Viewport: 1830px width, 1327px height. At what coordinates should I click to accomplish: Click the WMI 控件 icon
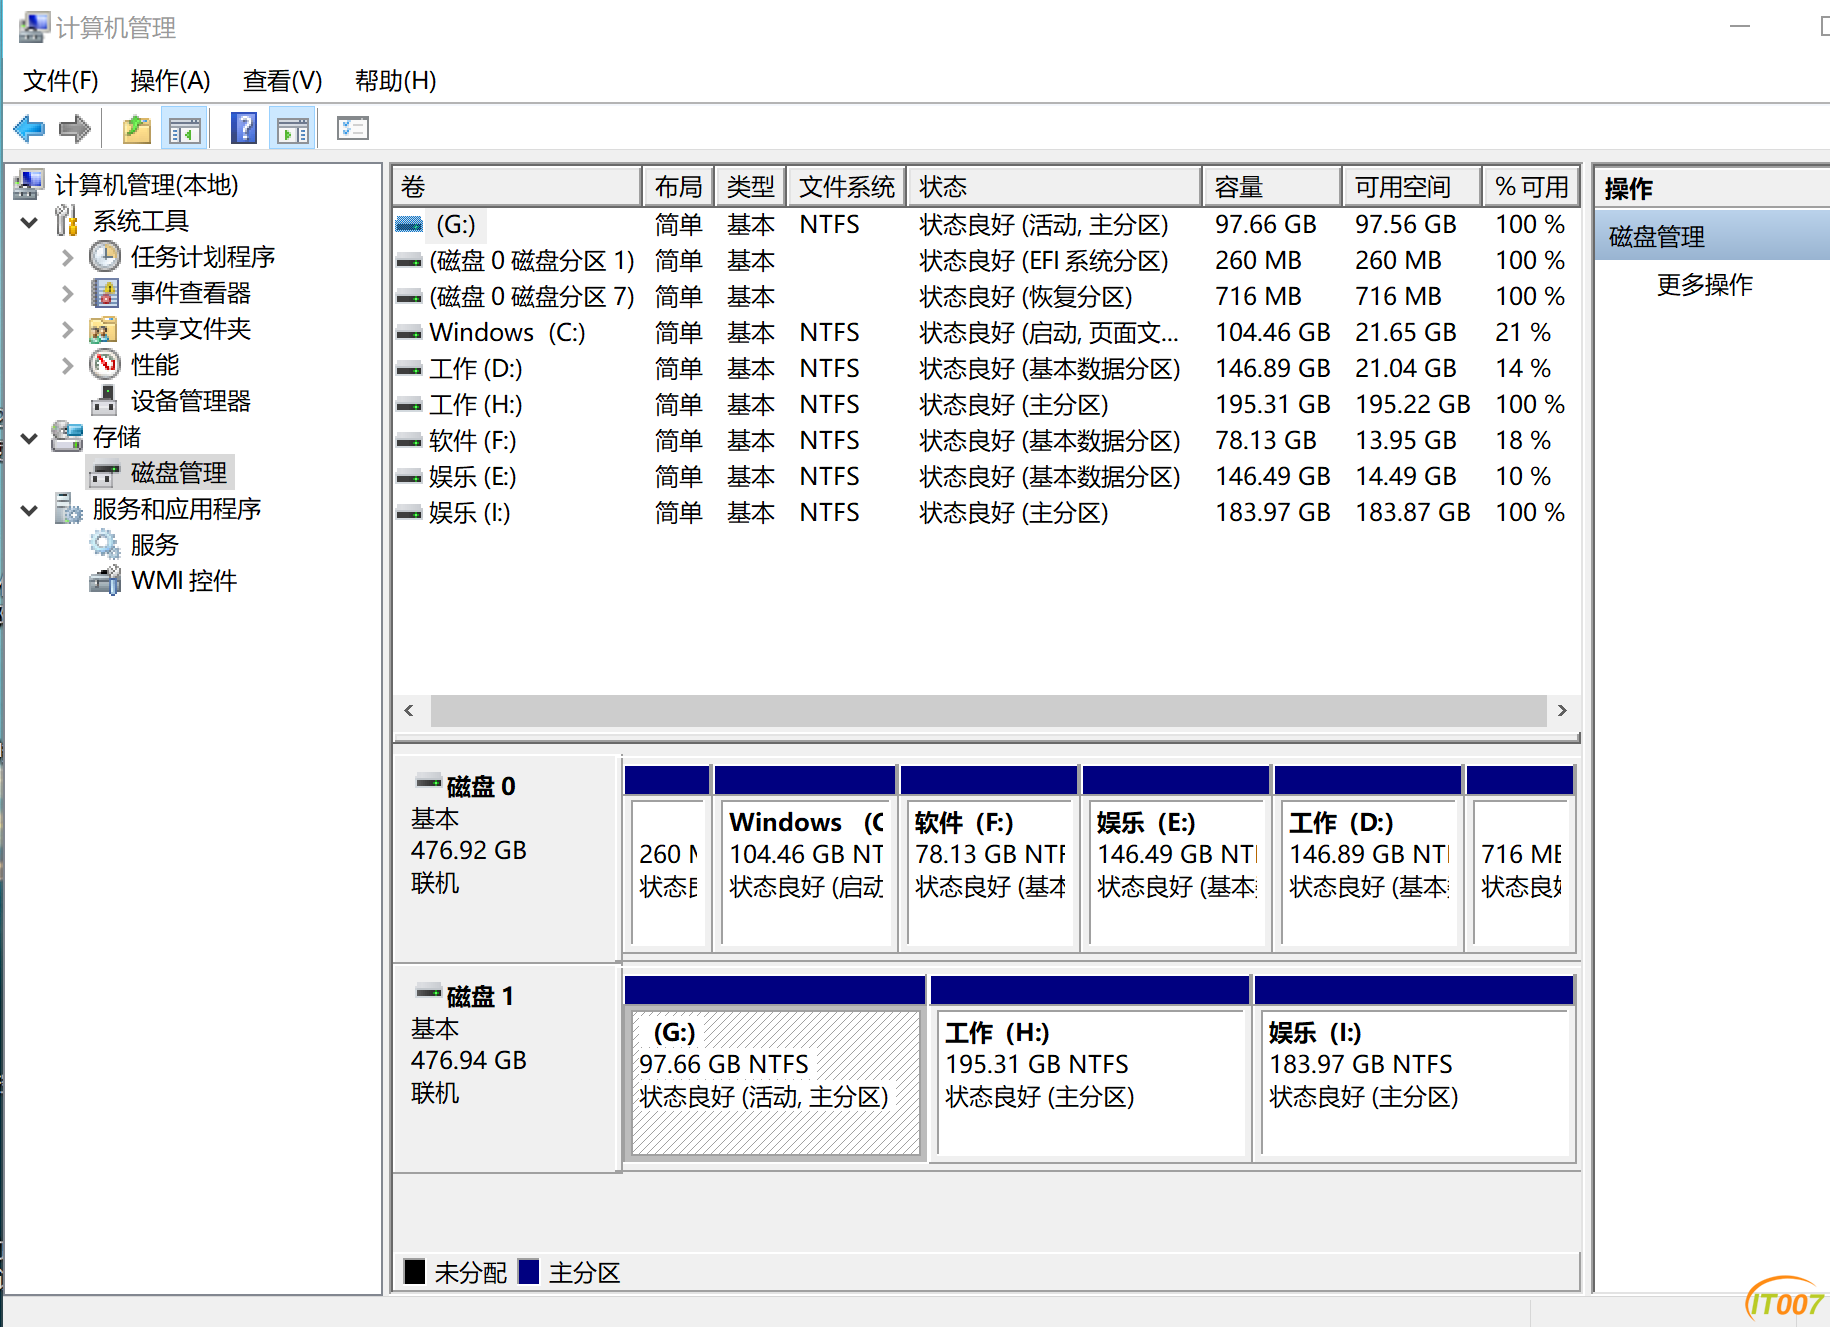tap(105, 580)
